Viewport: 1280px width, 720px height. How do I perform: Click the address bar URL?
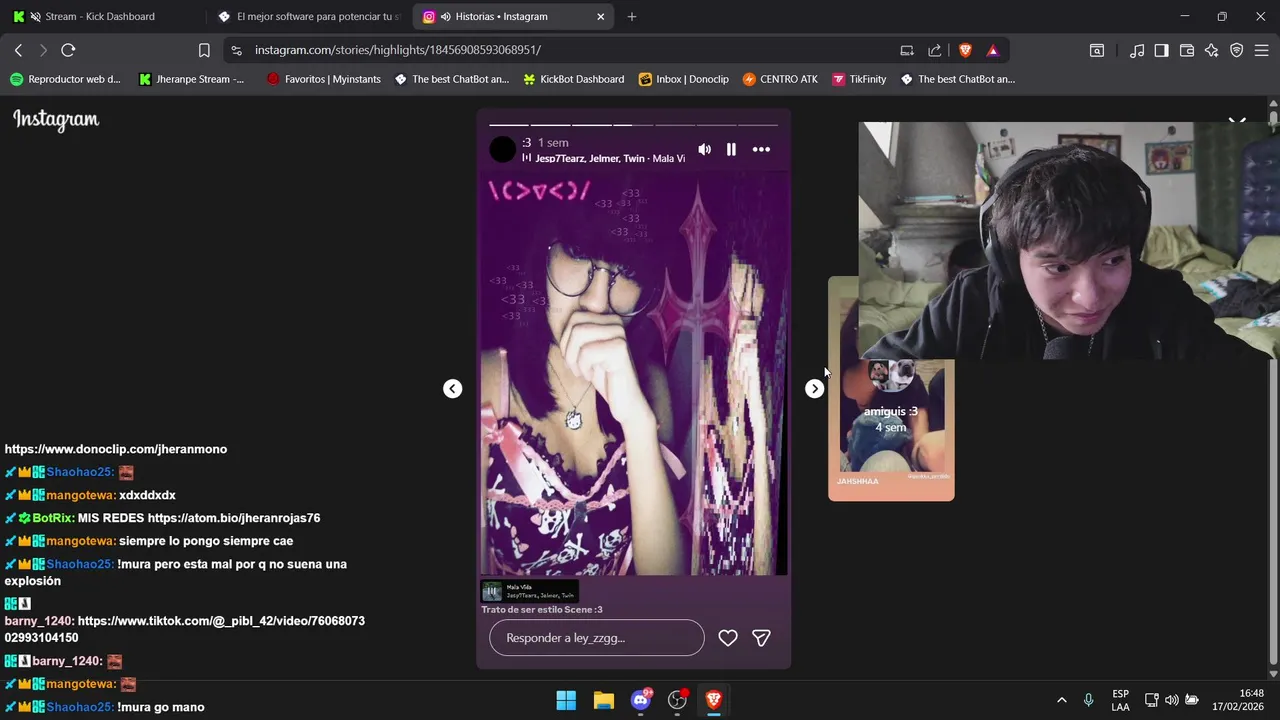pyautogui.click(x=398, y=50)
